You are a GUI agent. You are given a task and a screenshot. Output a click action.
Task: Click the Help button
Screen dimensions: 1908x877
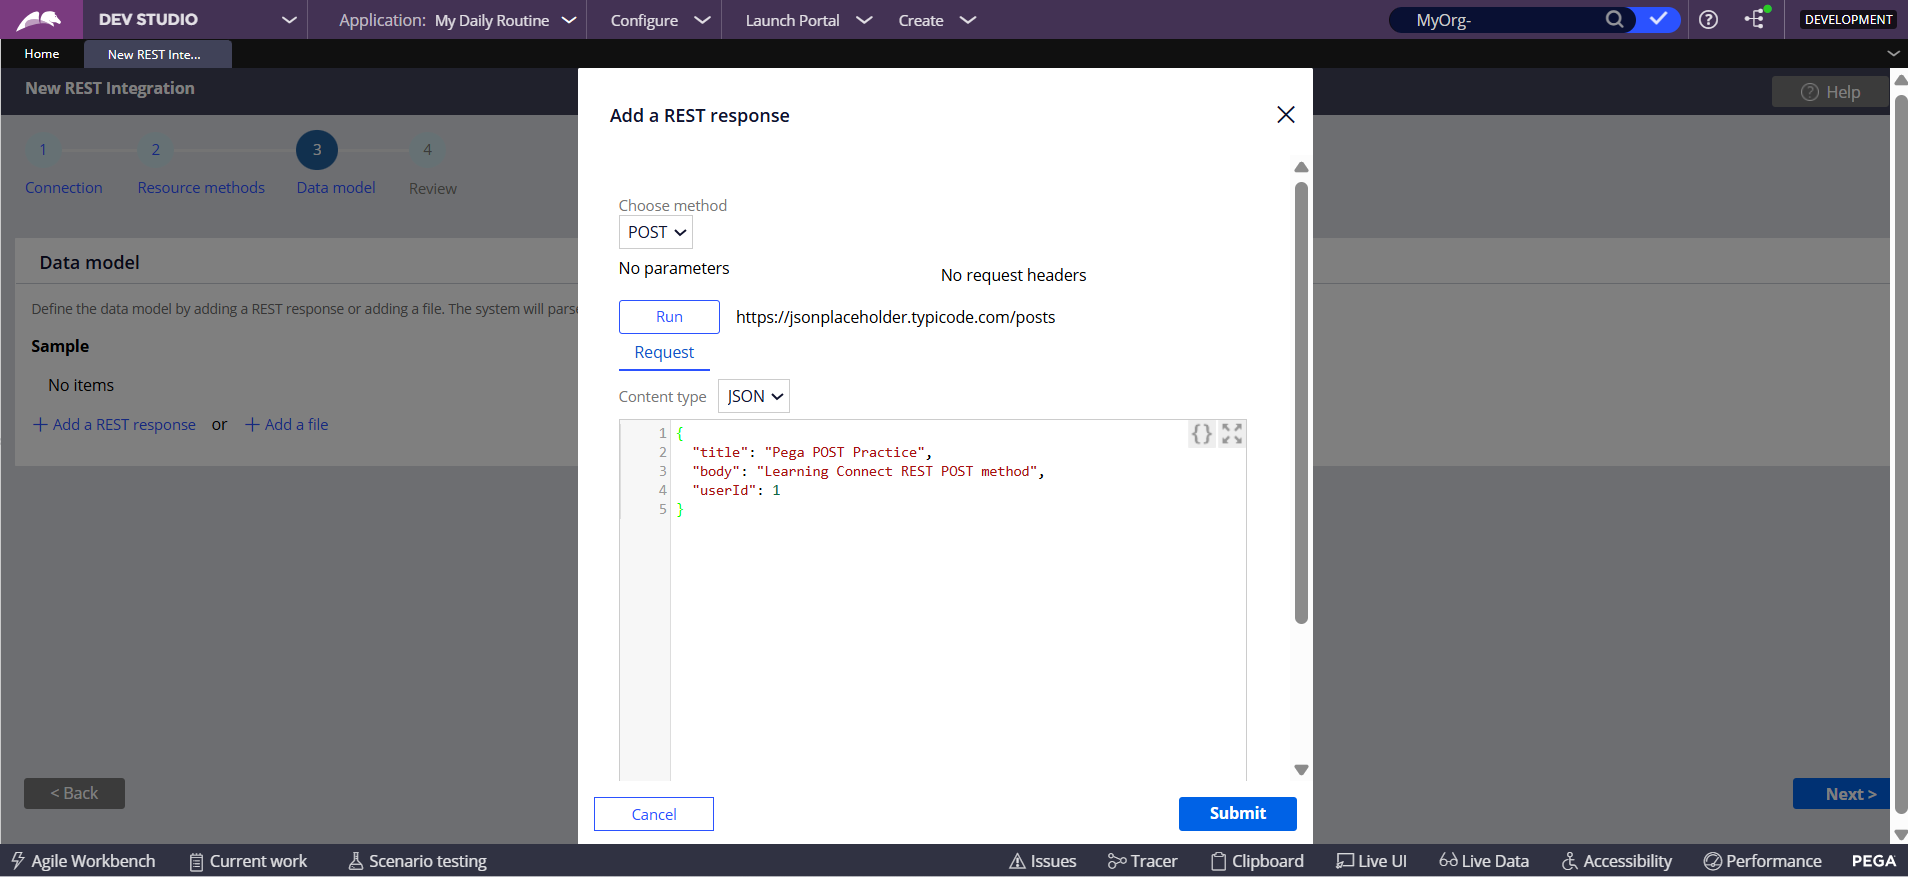pyautogui.click(x=1830, y=92)
